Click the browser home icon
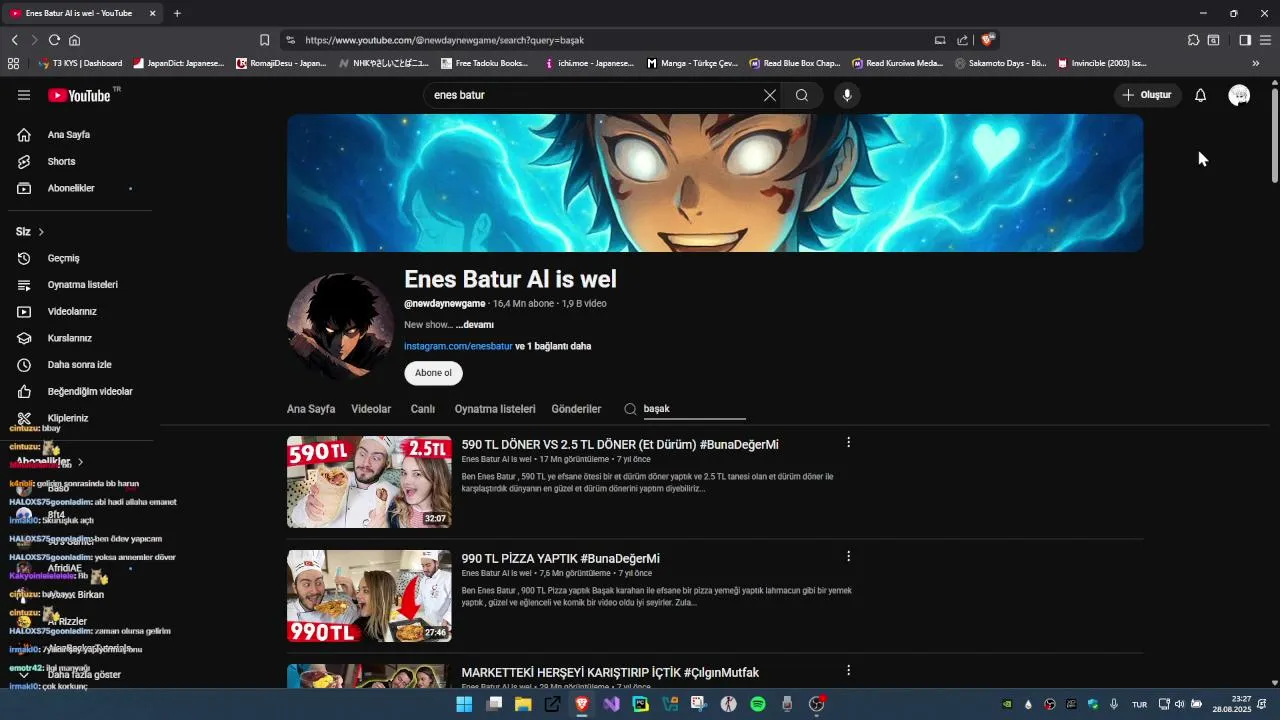The height and width of the screenshot is (720, 1280). (74, 40)
